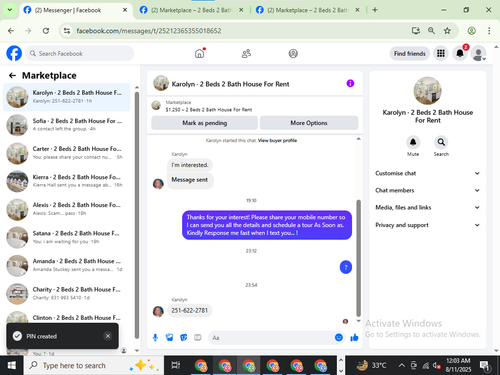Open the Carter conversation
The image size is (500, 375).
(67, 153)
